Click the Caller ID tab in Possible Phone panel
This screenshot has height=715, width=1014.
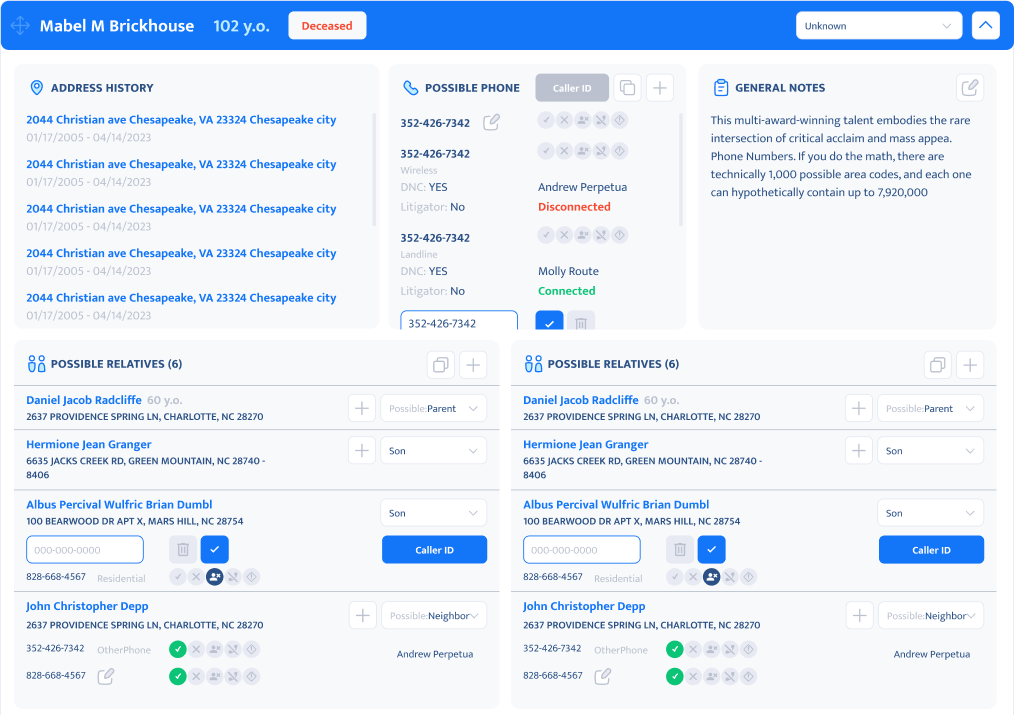(x=571, y=87)
